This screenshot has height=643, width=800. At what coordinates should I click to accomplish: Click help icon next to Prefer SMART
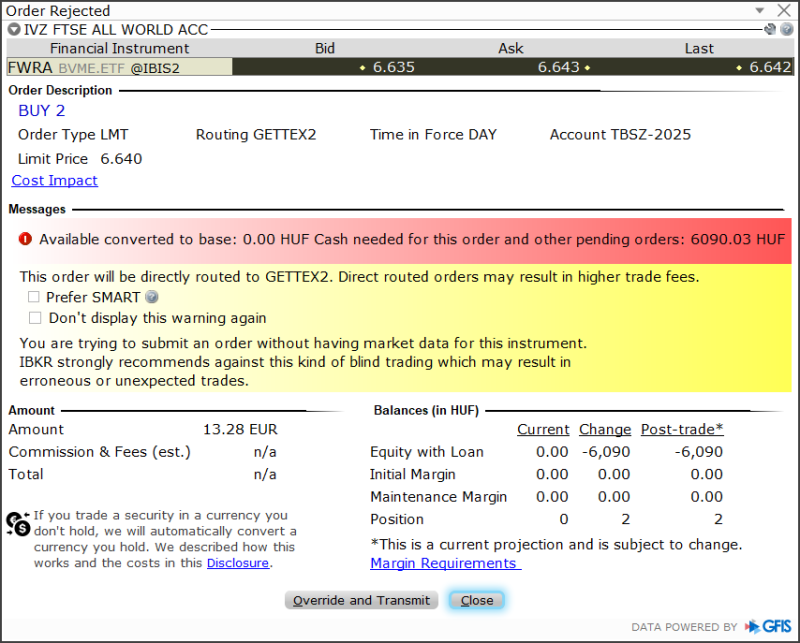pyautogui.click(x=152, y=296)
